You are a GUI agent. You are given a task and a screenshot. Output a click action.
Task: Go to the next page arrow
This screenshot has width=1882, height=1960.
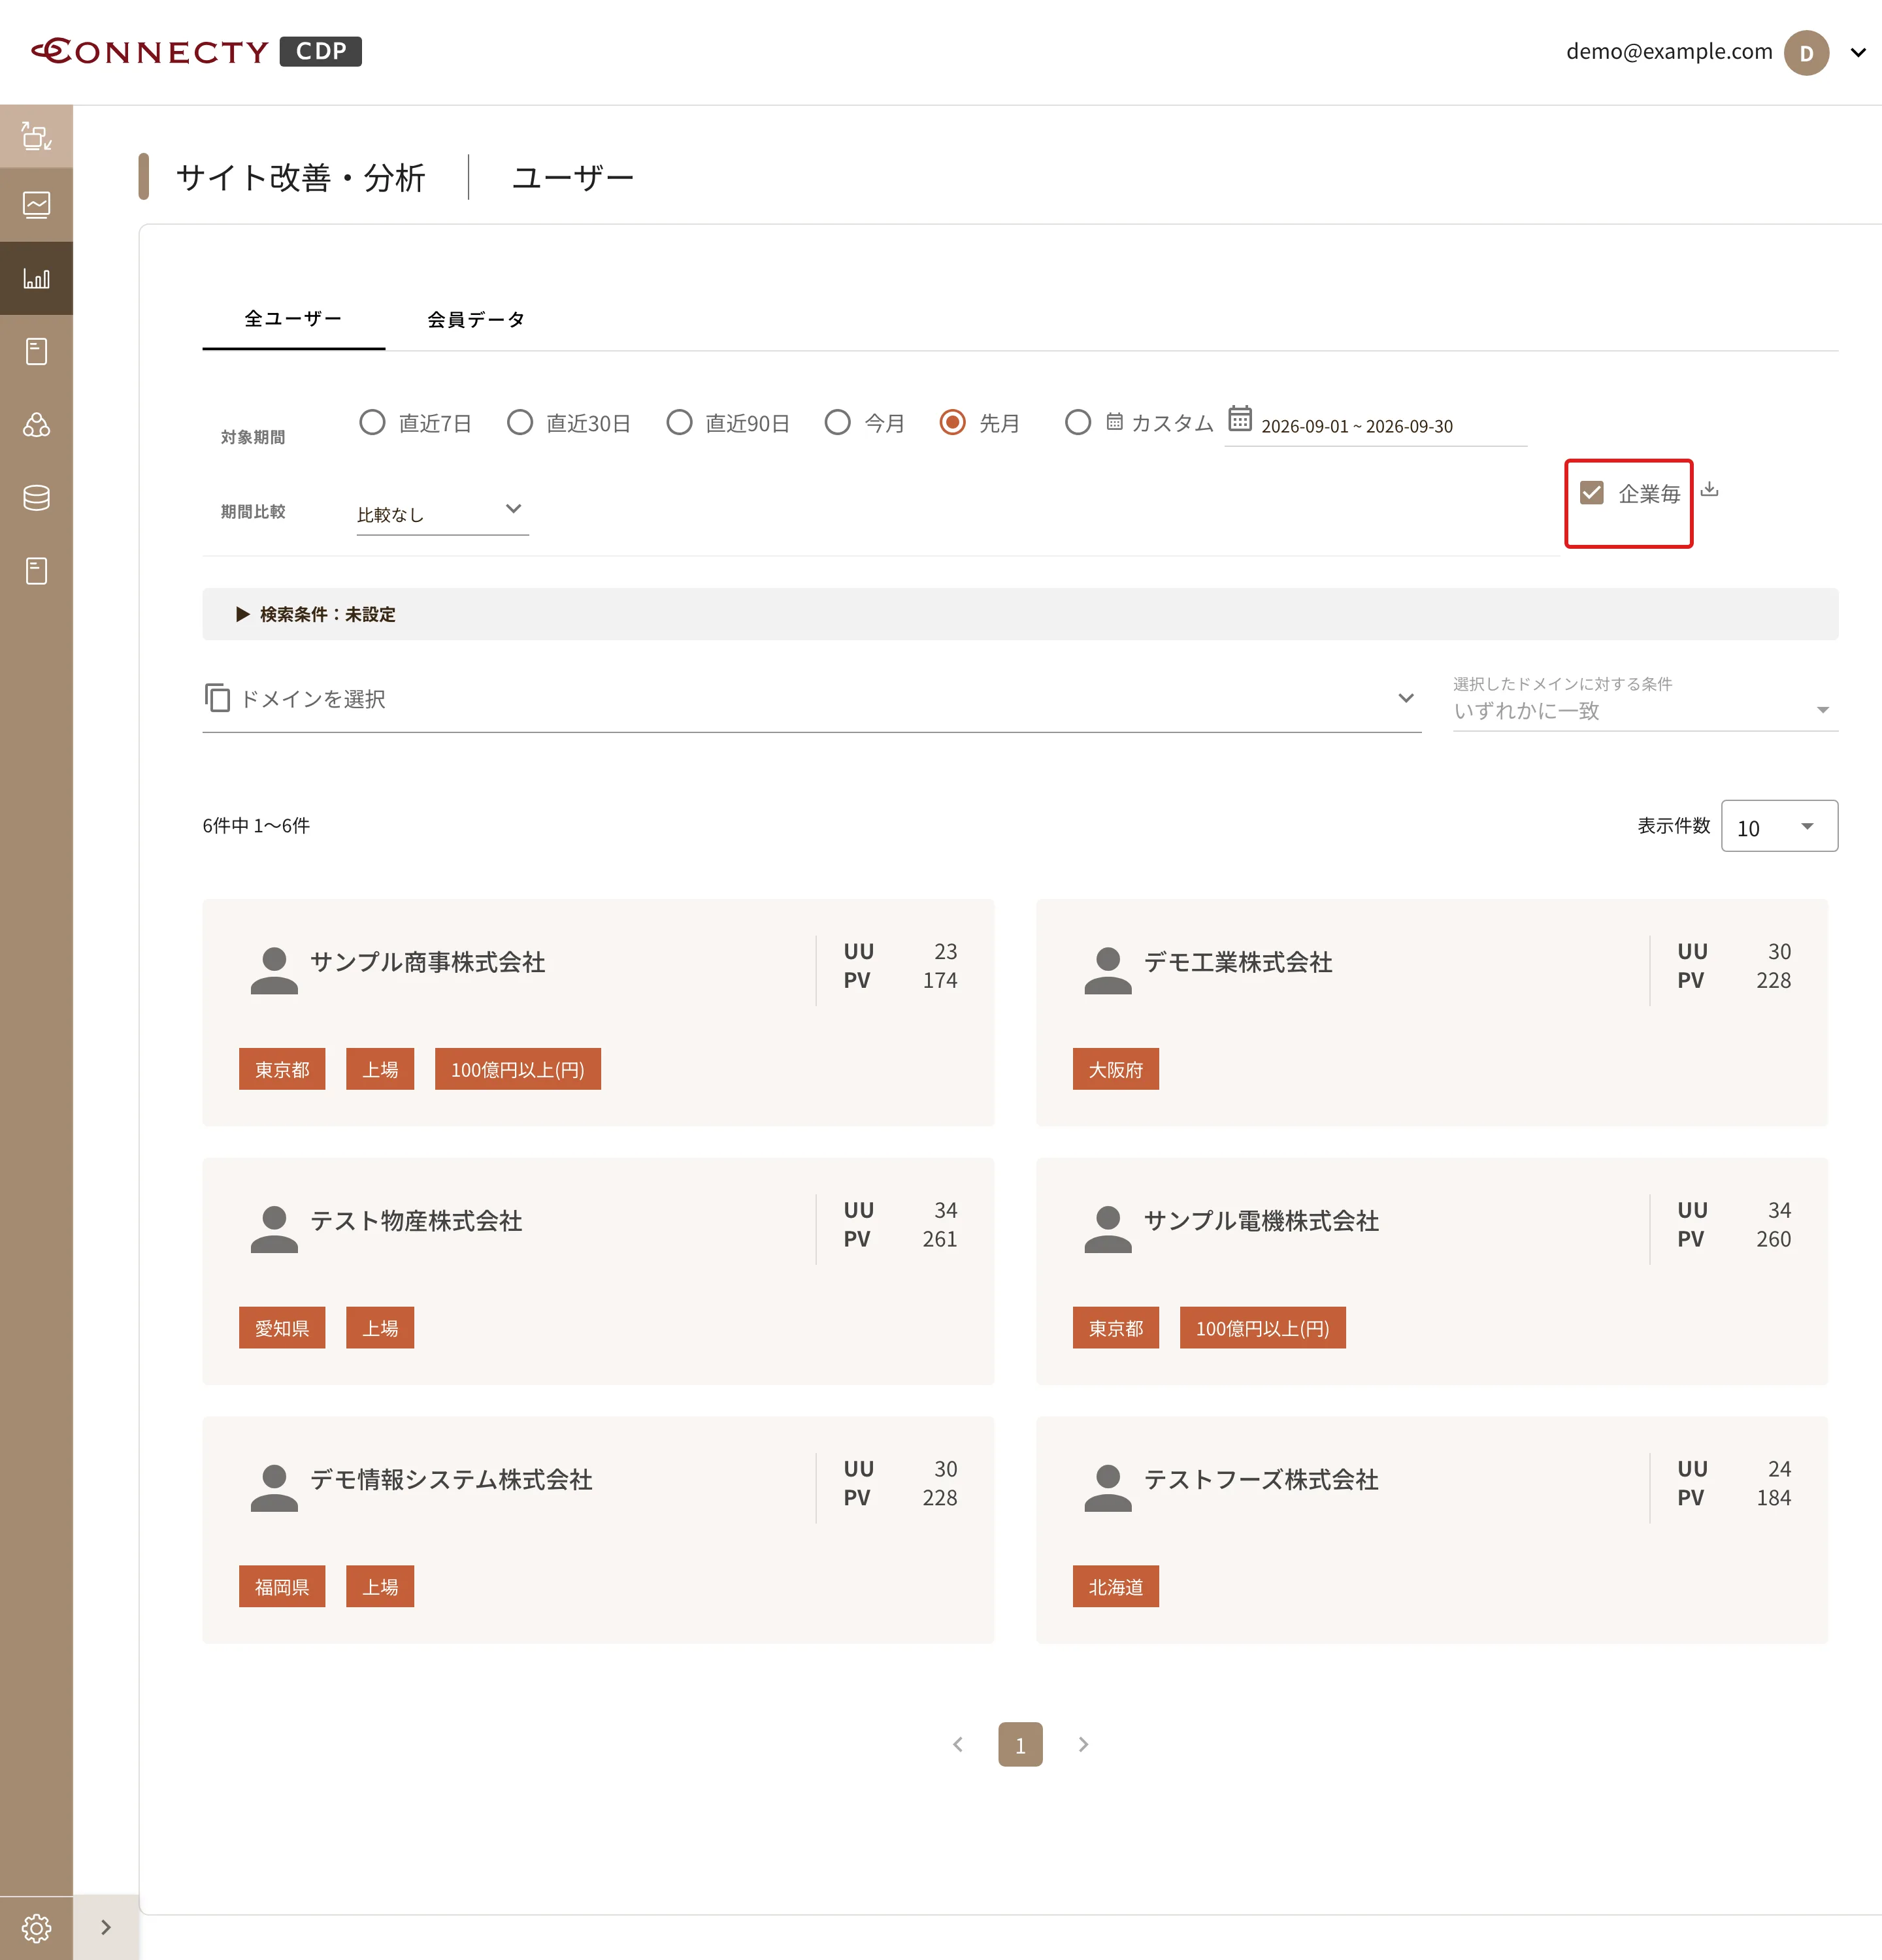pos(1083,1744)
